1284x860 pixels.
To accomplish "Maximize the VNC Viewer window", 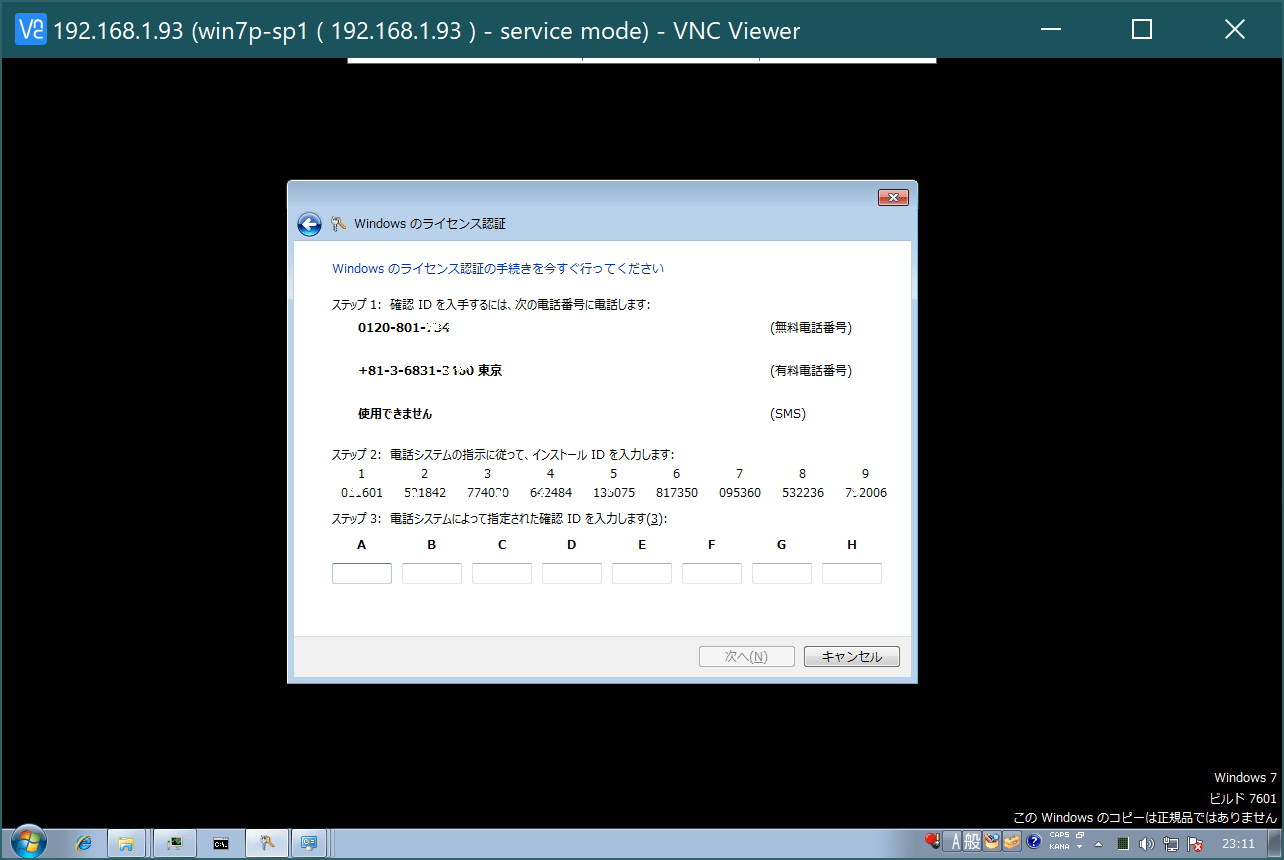I will coord(1142,30).
